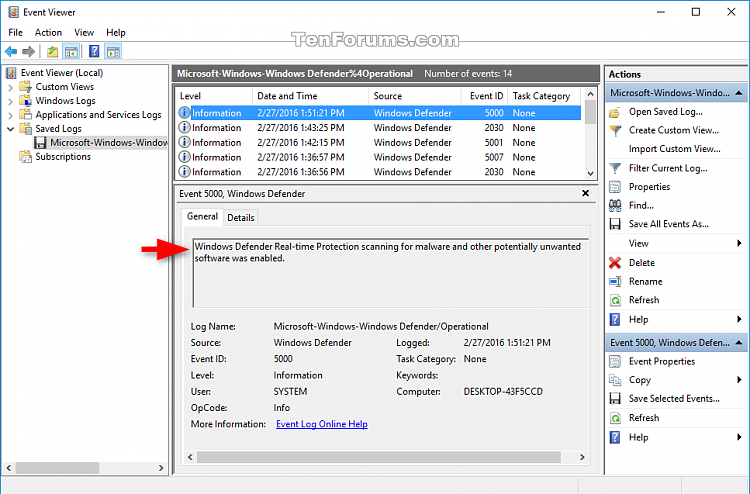
Task: Sort by the Level column header
Action: point(214,96)
